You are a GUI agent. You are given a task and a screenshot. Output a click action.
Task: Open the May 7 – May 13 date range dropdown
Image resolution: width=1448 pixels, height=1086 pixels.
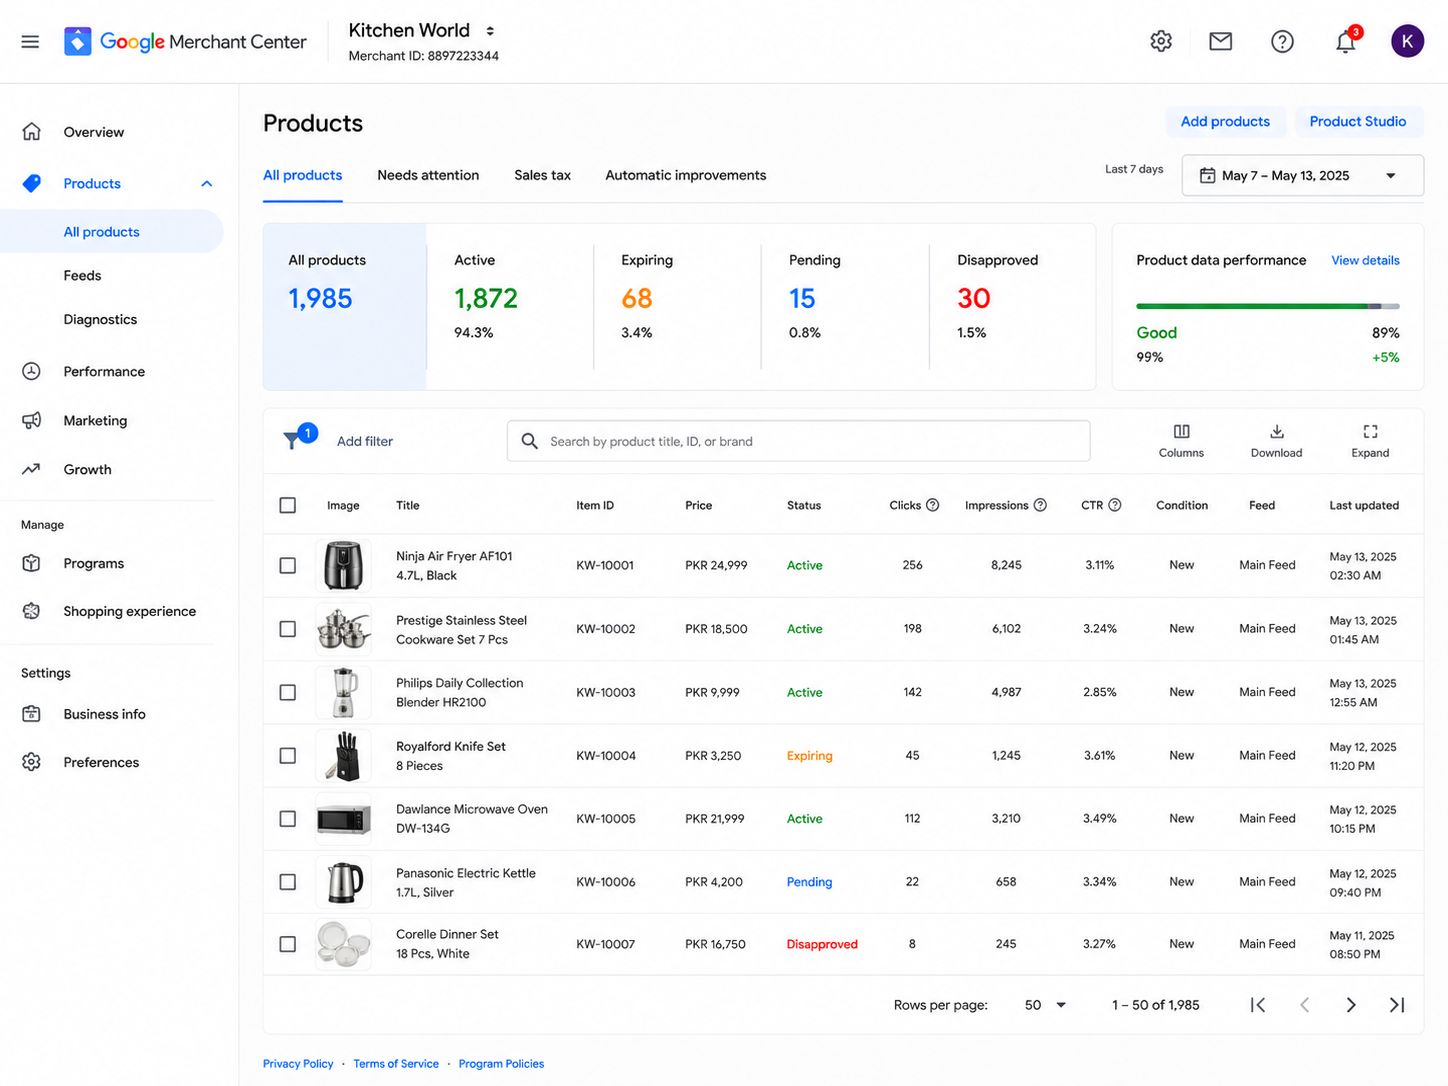pos(1303,175)
